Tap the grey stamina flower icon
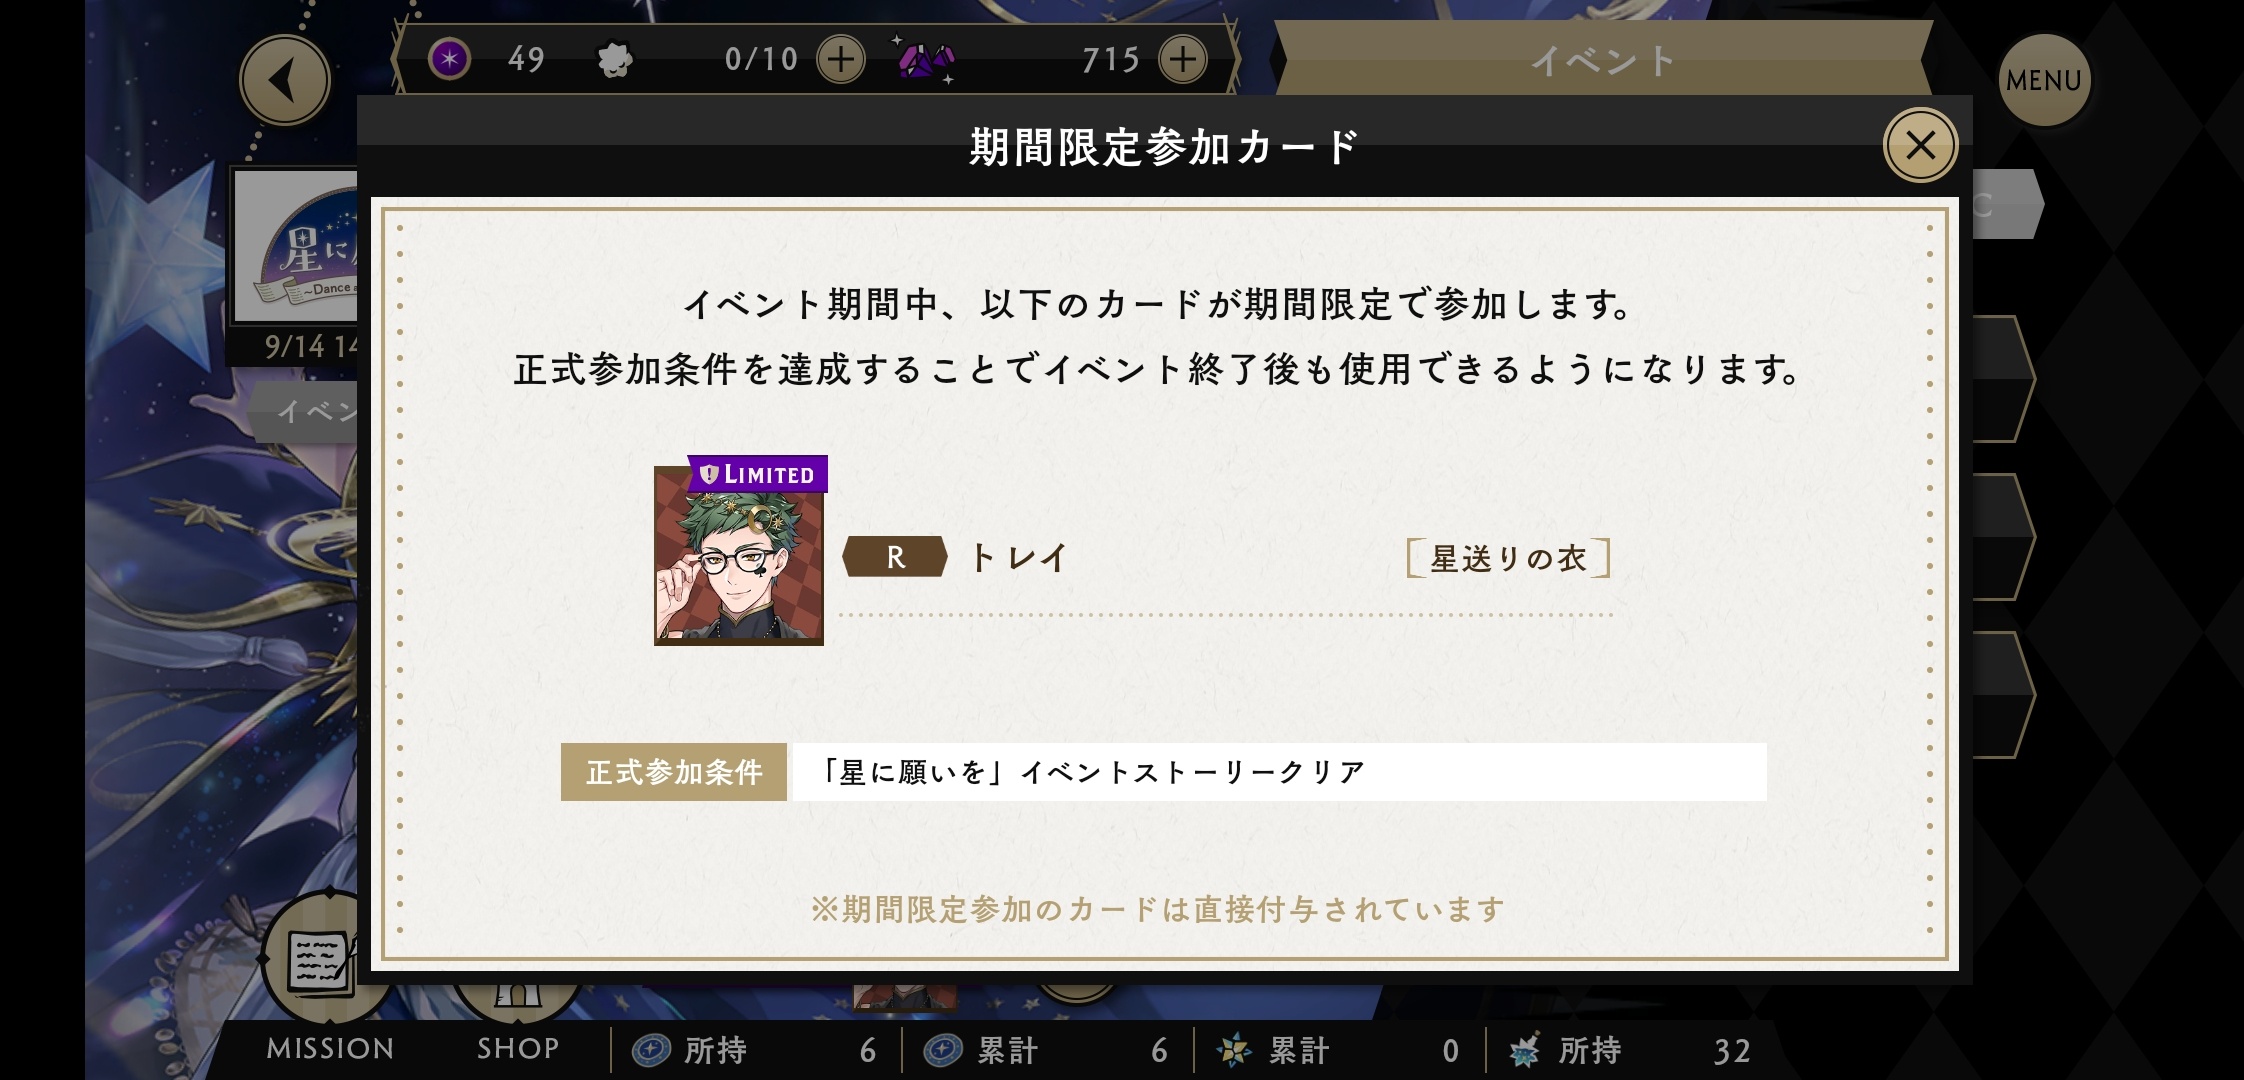Viewport: 2244px width, 1080px height. 614,61
